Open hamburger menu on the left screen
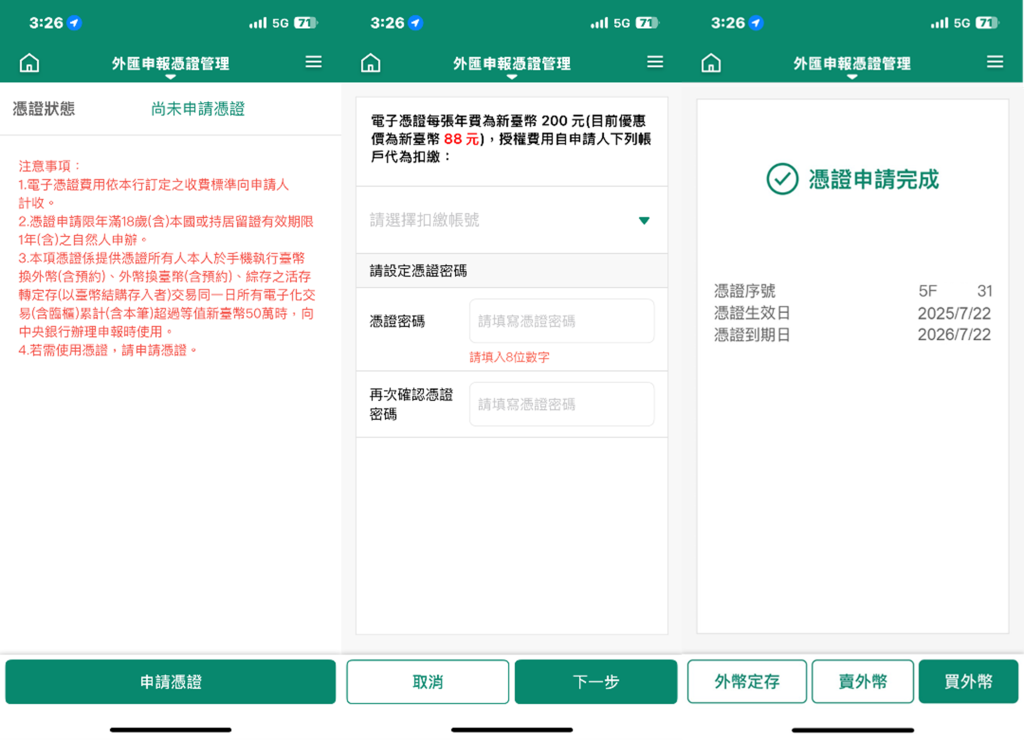Screen dimensions: 1024x740 point(313,62)
